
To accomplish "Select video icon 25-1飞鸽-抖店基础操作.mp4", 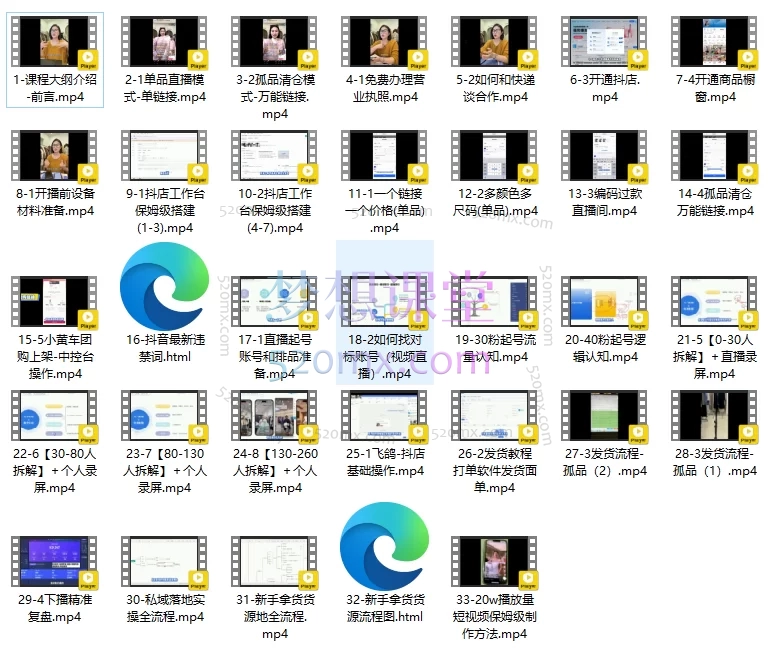I will [x=384, y=416].
